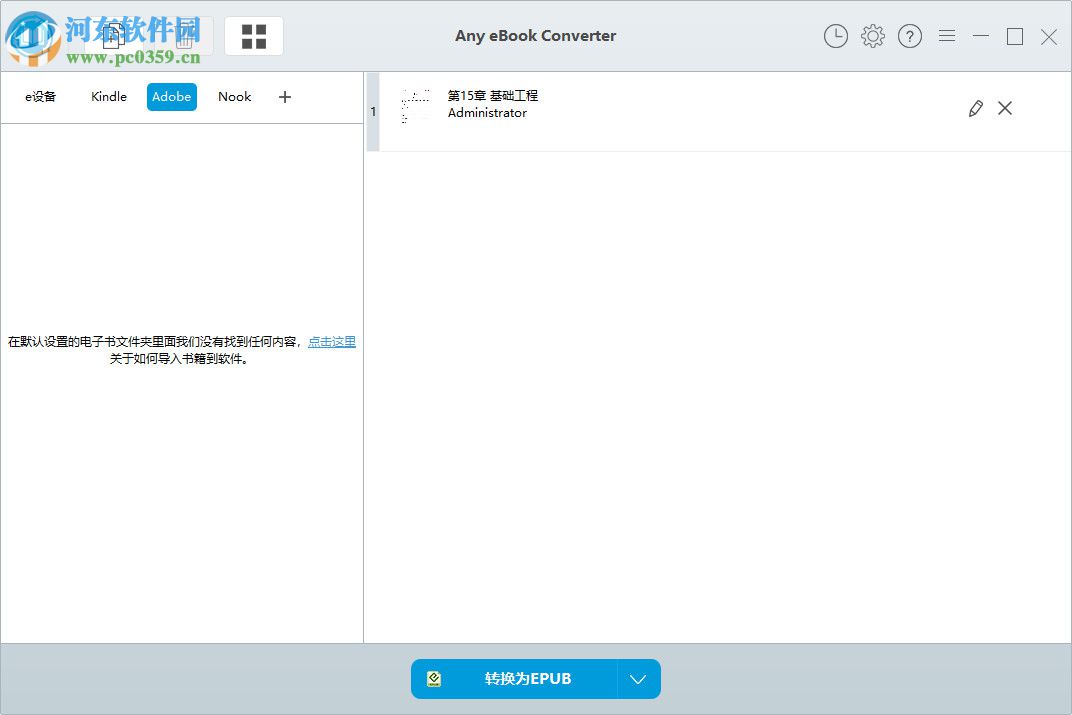Screen dimensions: 1072x715
Task: Open the grid view layout button
Action: (254, 36)
